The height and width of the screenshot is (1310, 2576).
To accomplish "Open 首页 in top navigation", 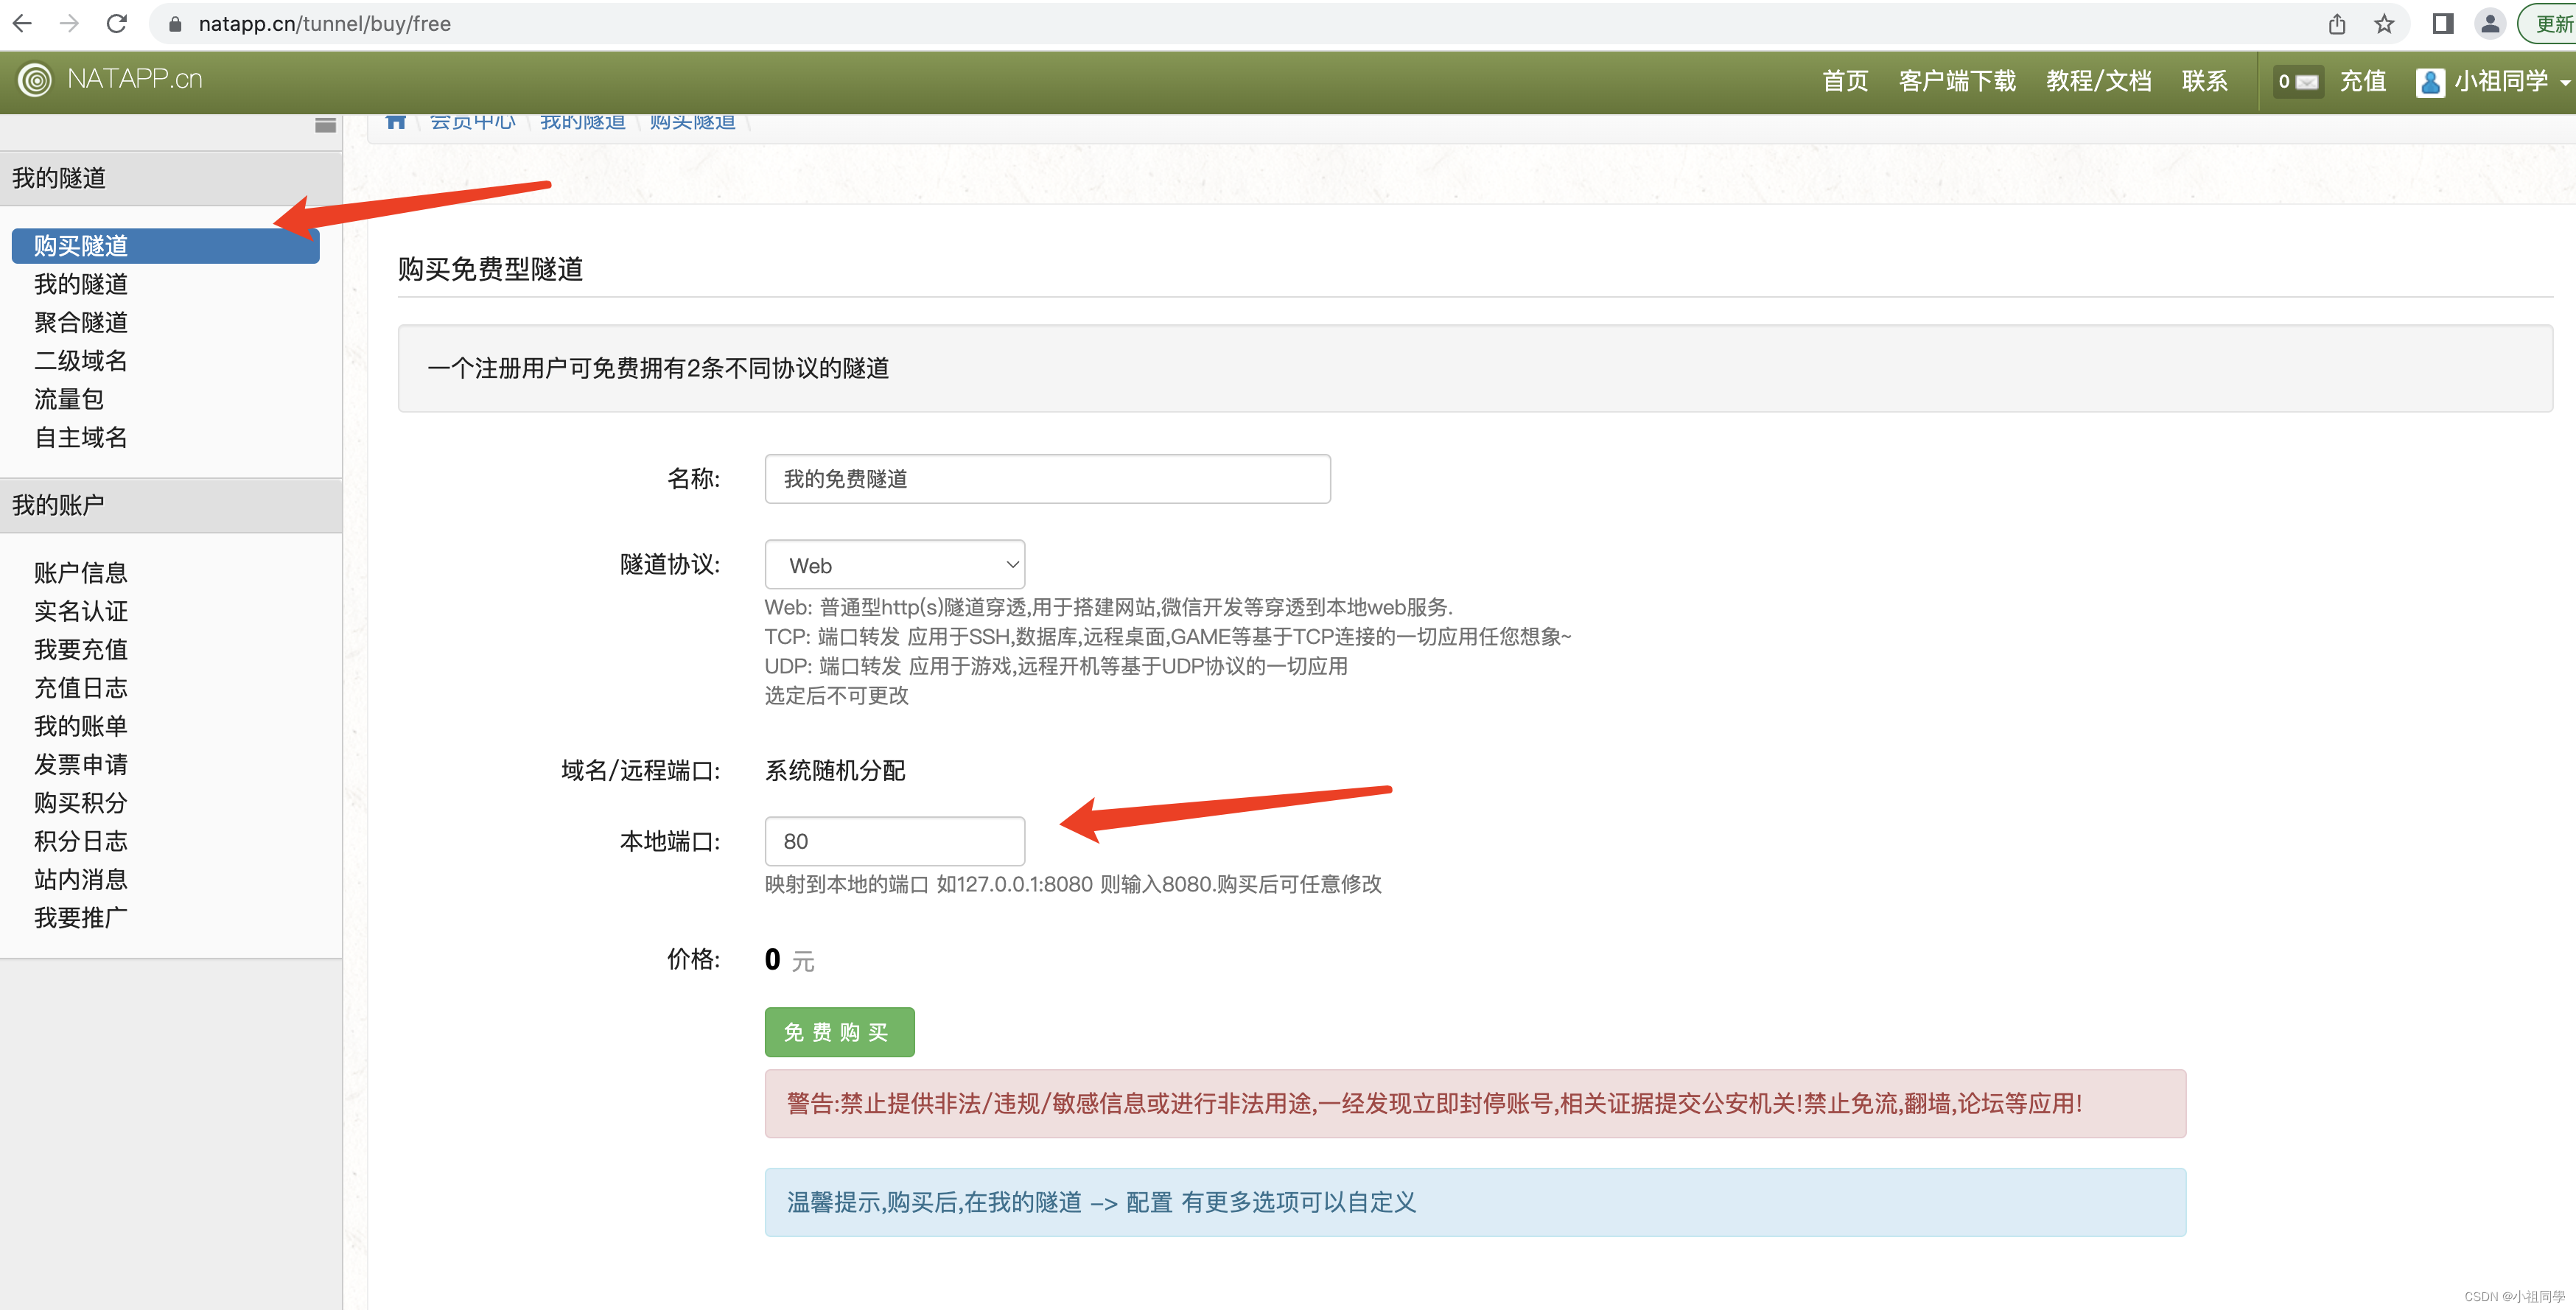I will click(1845, 81).
